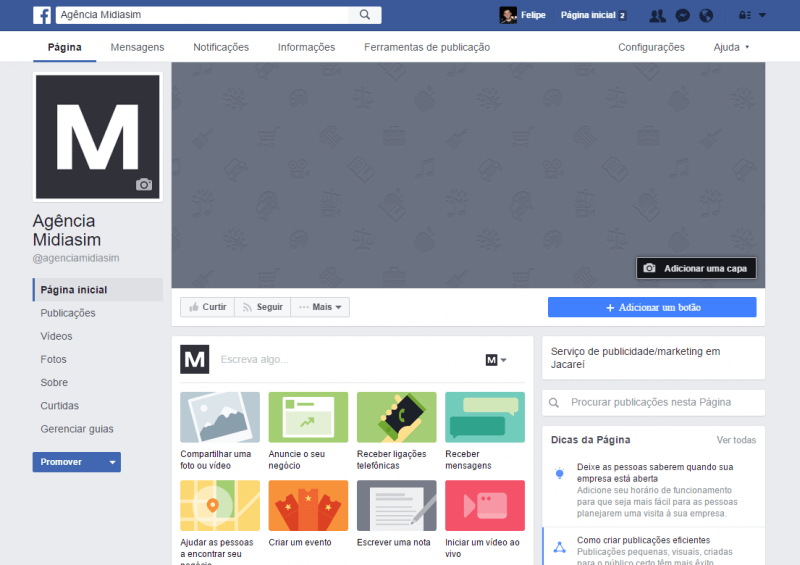Open Ferramentas de publicação tab

point(427,47)
